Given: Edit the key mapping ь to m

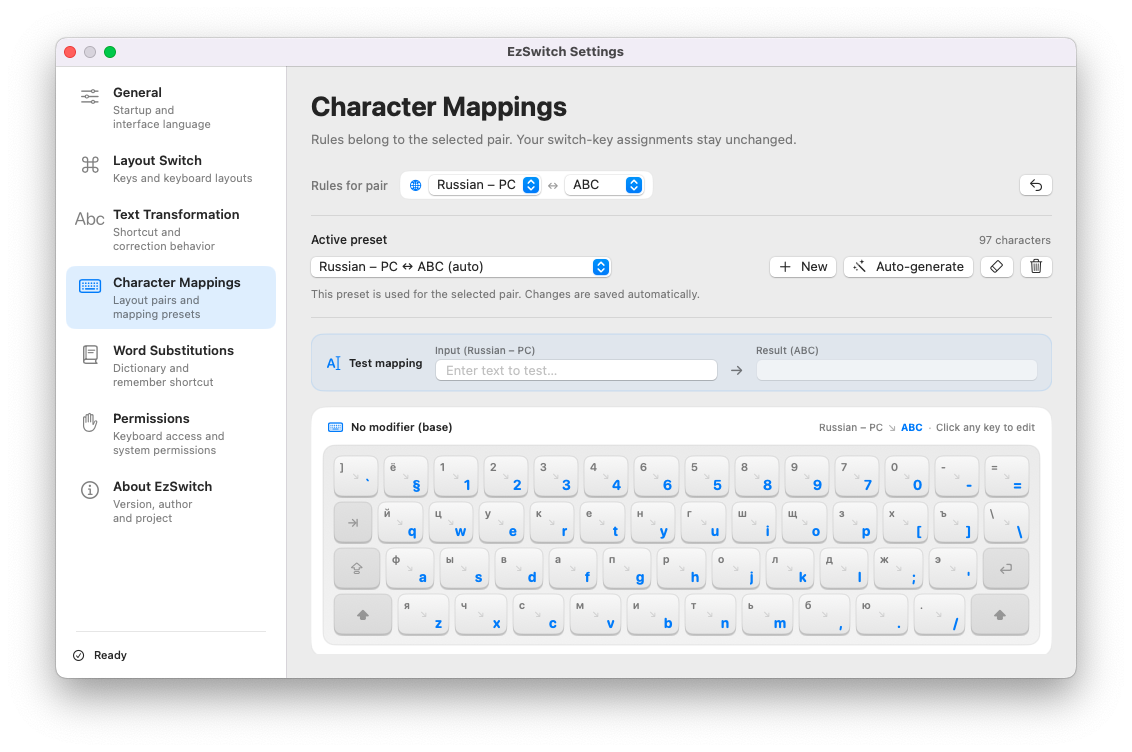Looking at the screenshot, I should click(x=767, y=615).
